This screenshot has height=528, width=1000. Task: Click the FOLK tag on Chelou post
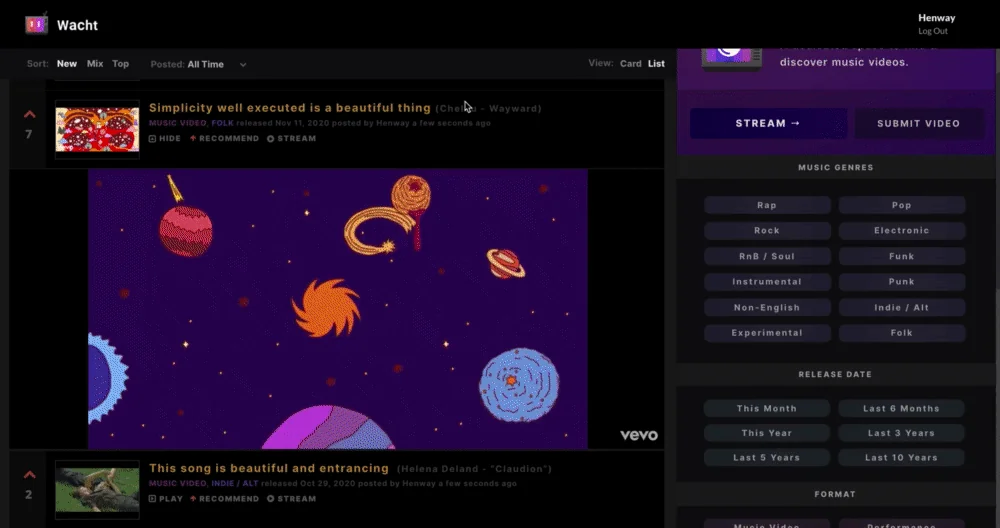point(223,123)
